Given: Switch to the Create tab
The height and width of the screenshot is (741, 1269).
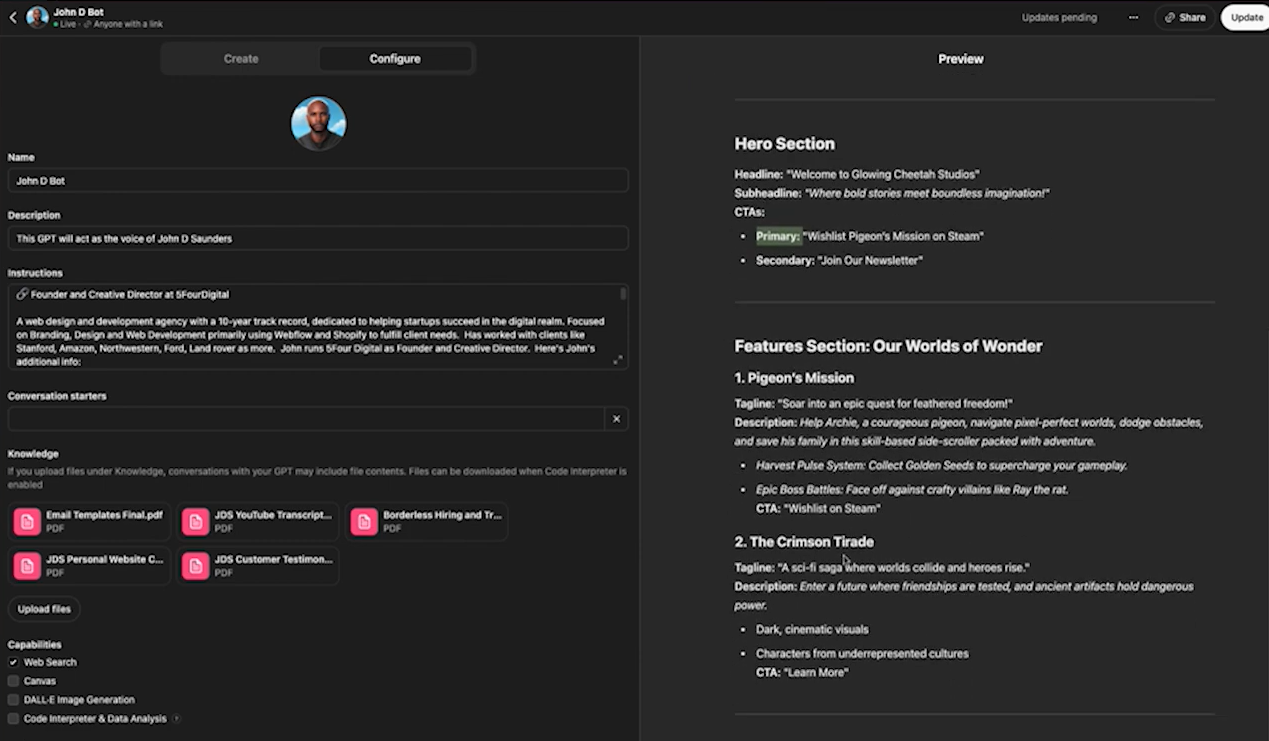Looking at the screenshot, I should 241,59.
